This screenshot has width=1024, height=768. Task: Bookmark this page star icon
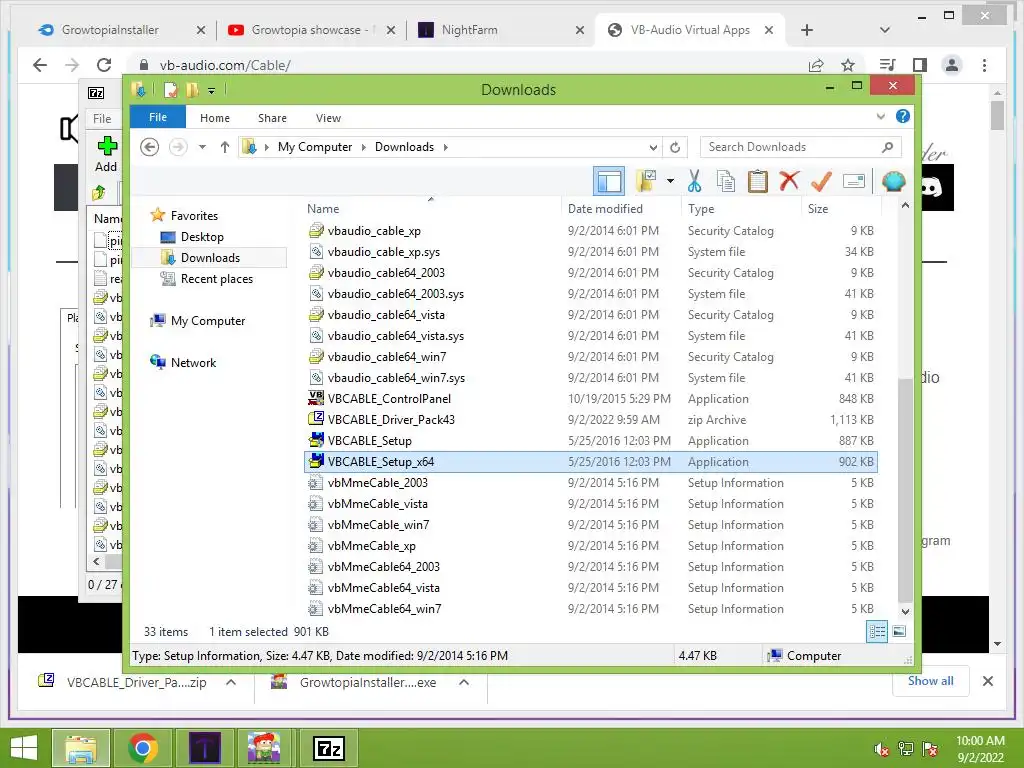coord(848,65)
